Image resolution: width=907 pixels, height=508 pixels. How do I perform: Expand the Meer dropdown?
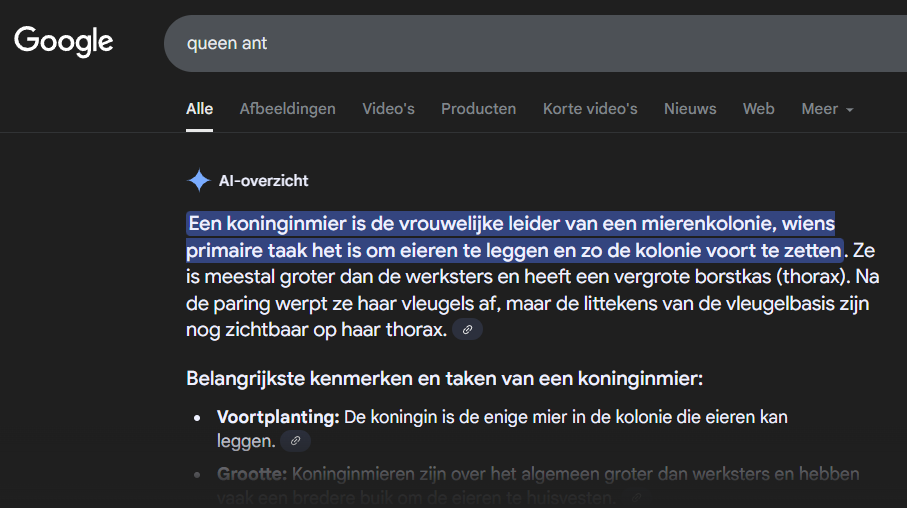pos(827,109)
